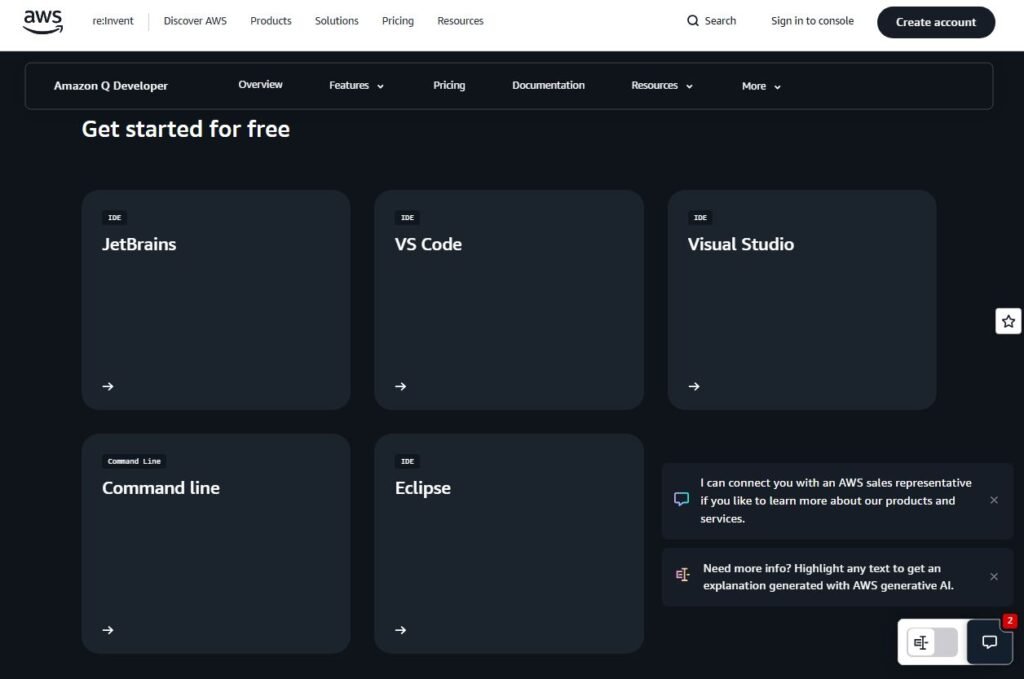Click the star bookmark icon on right edge
Viewport: 1024px width, 679px height.
[1008, 320]
